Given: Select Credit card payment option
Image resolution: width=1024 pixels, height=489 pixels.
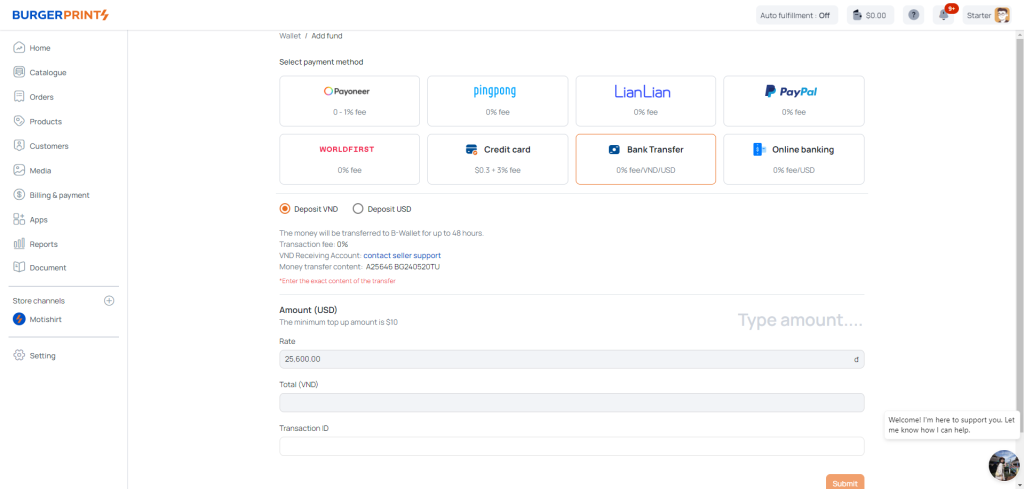Looking at the screenshot, I should [497, 159].
